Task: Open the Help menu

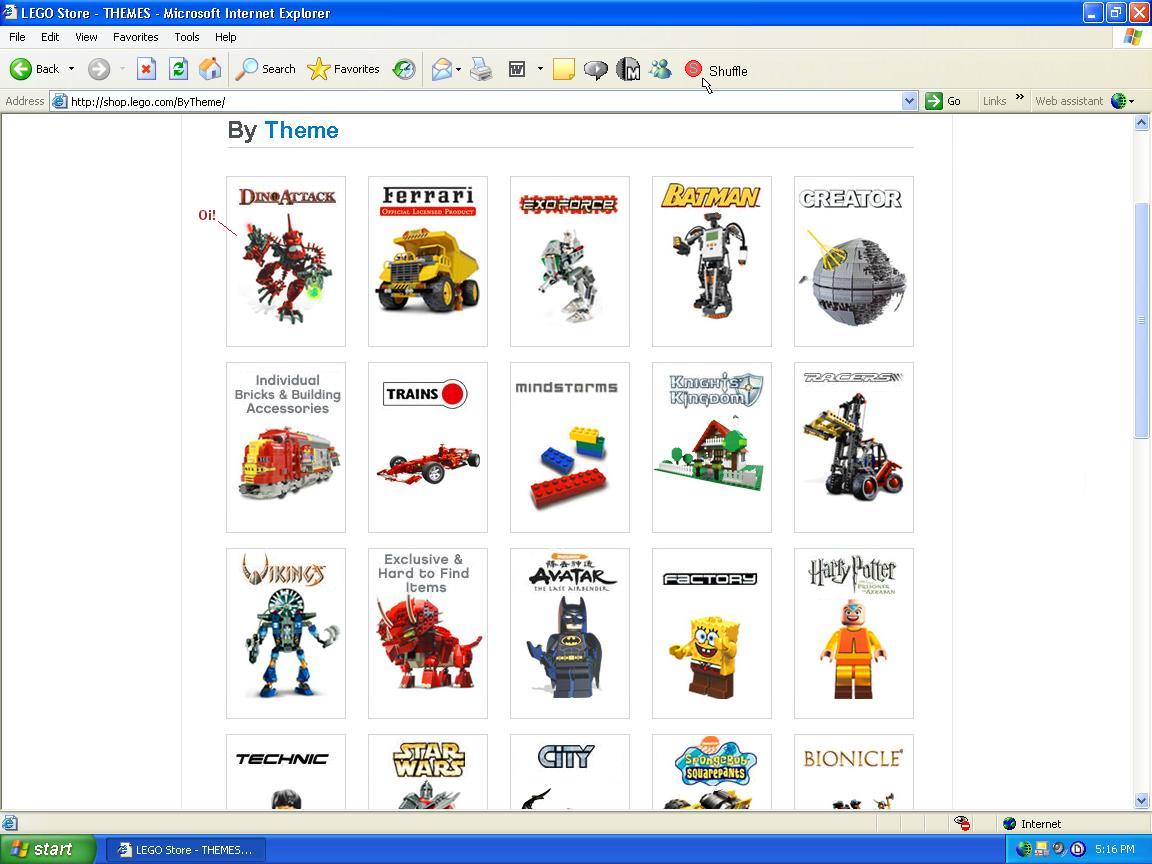Action: [x=226, y=37]
